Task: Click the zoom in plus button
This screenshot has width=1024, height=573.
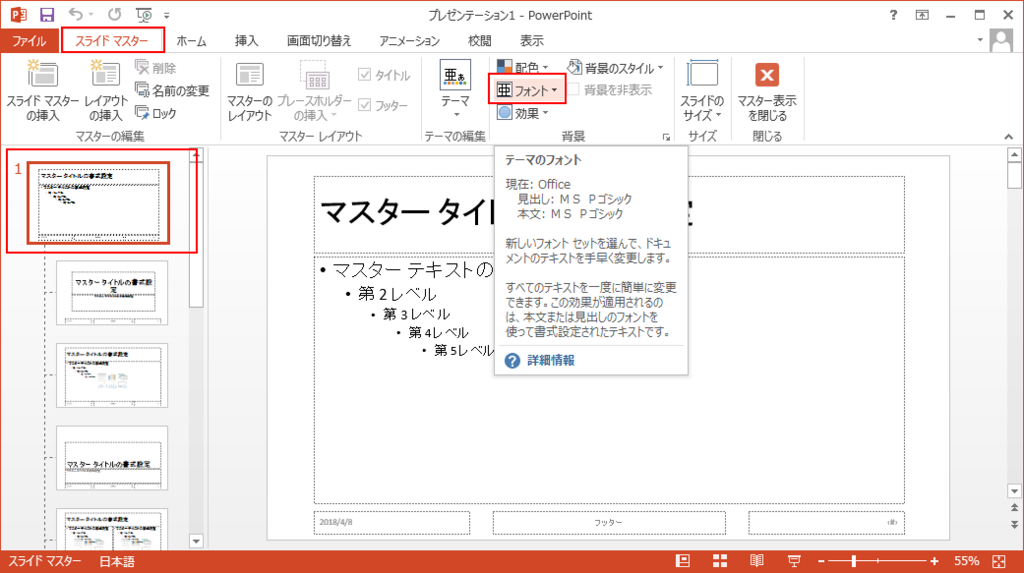Action: tap(935, 561)
